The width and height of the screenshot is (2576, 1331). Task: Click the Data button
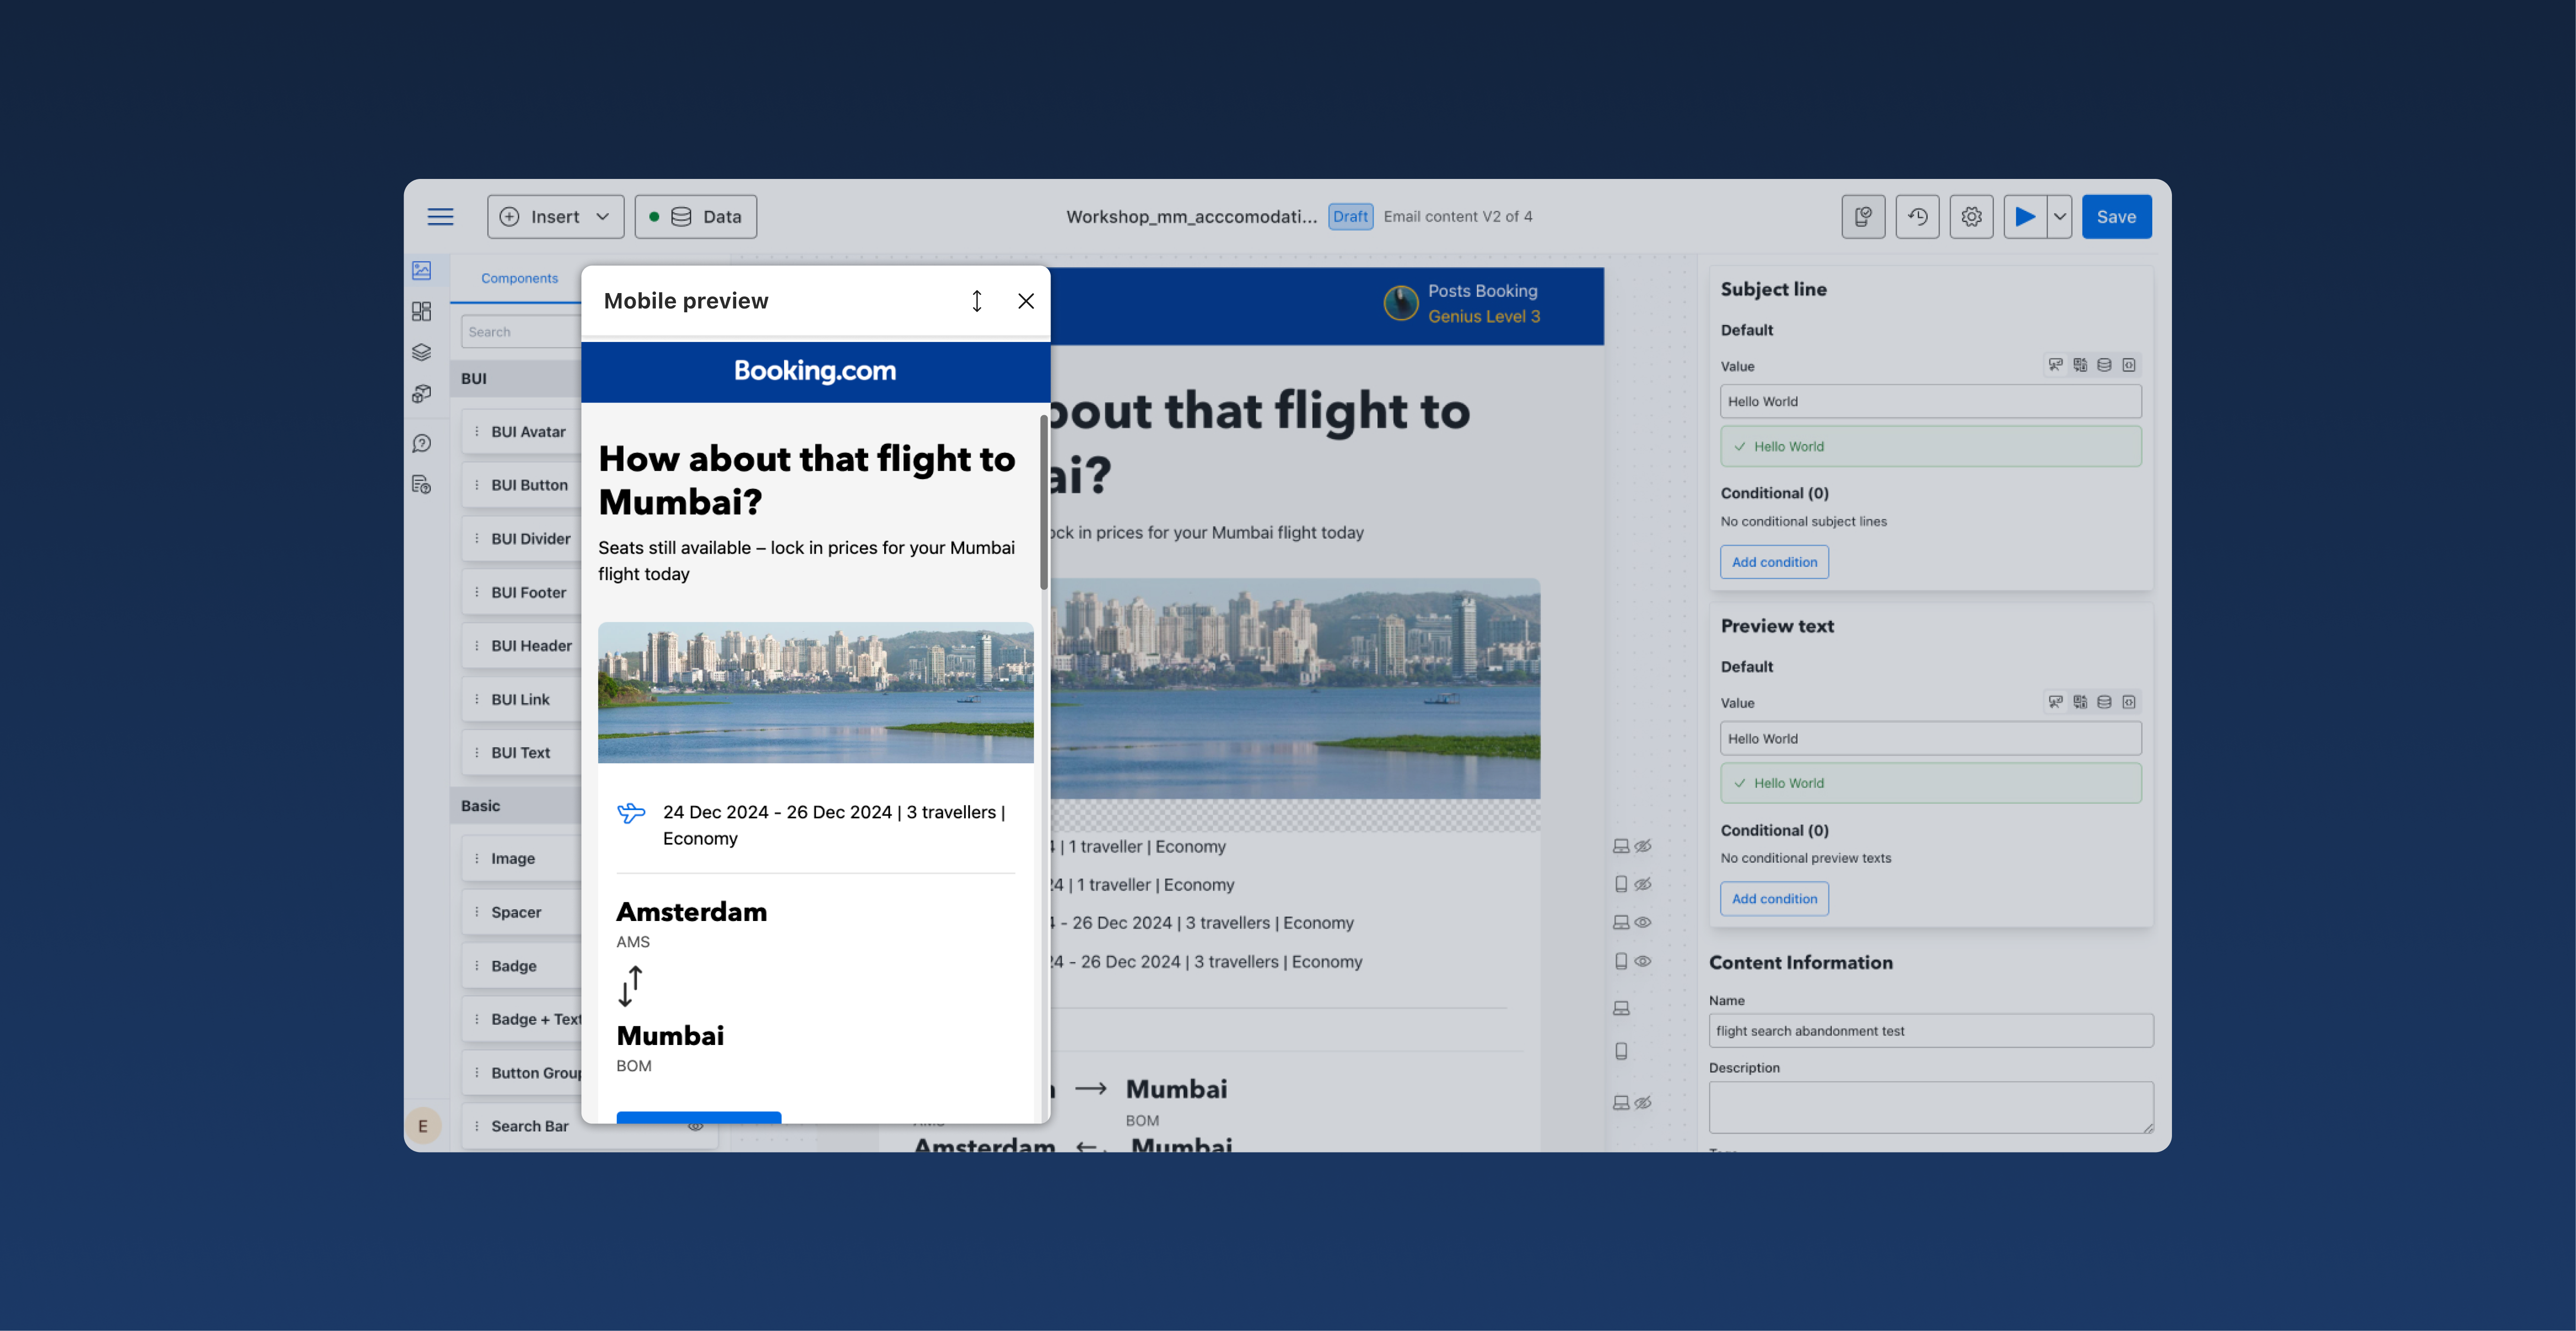(695, 217)
